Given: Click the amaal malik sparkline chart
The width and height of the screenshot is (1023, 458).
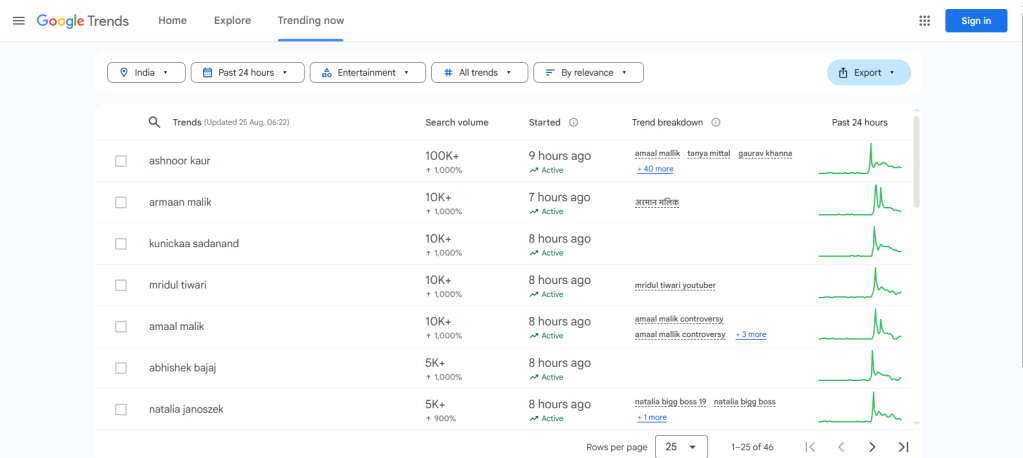Looking at the screenshot, I should [860, 324].
